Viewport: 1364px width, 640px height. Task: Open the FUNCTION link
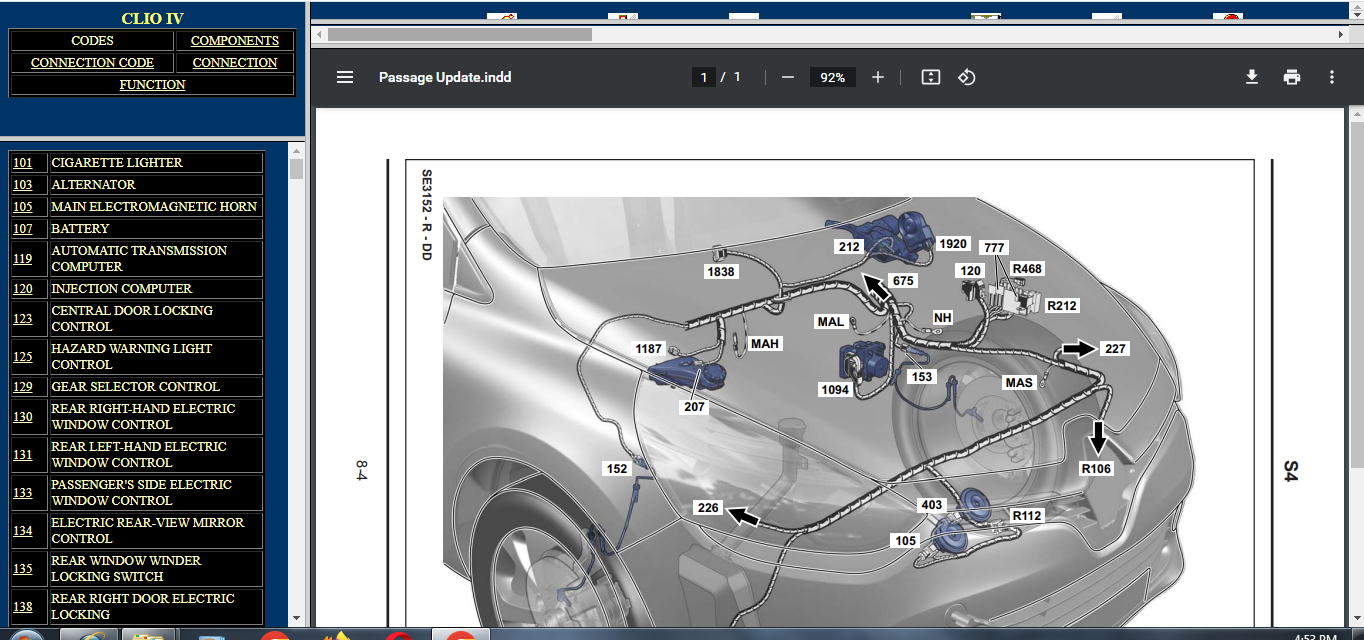[x=152, y=85]
